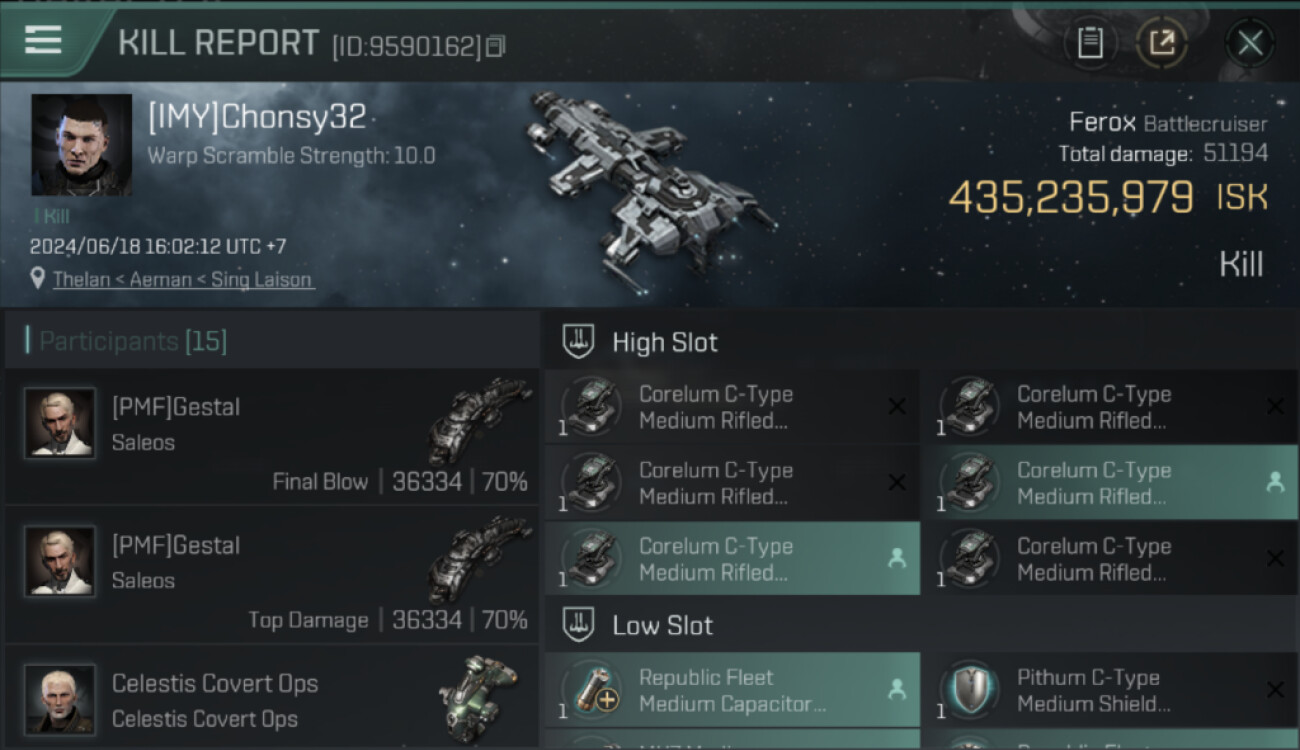1300x750 pixels.
Task: Click the Chonsy32 pilot portrait
Action: click(81, 144)
